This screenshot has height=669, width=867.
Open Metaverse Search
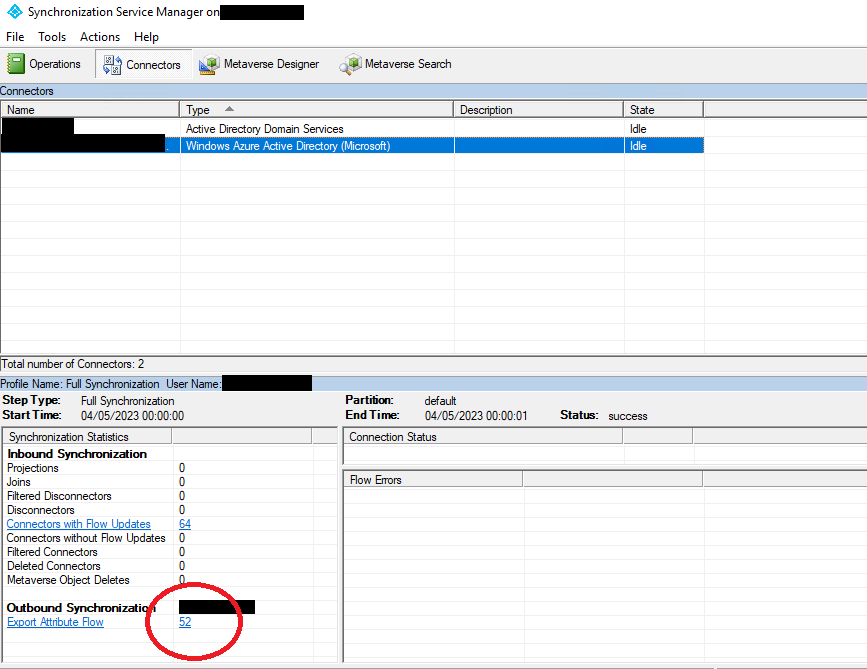tap(395, 63)
